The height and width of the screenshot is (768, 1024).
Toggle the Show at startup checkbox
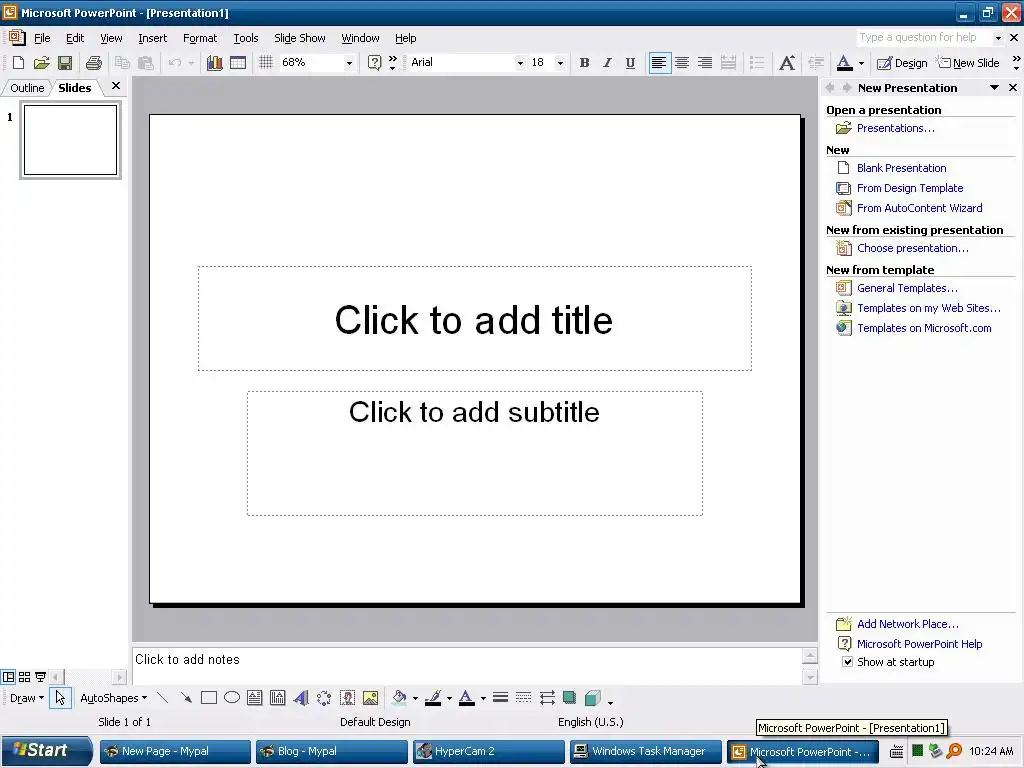click(x=848, y=662)
